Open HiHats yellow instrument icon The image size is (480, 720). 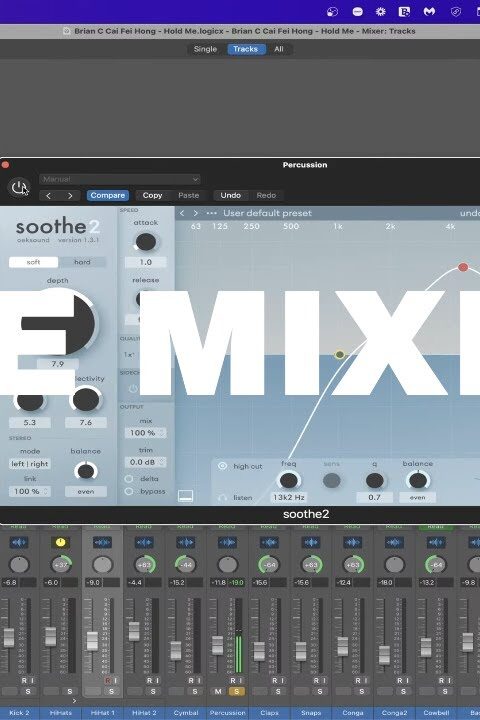pyautogui.click(x=60, y=542)
